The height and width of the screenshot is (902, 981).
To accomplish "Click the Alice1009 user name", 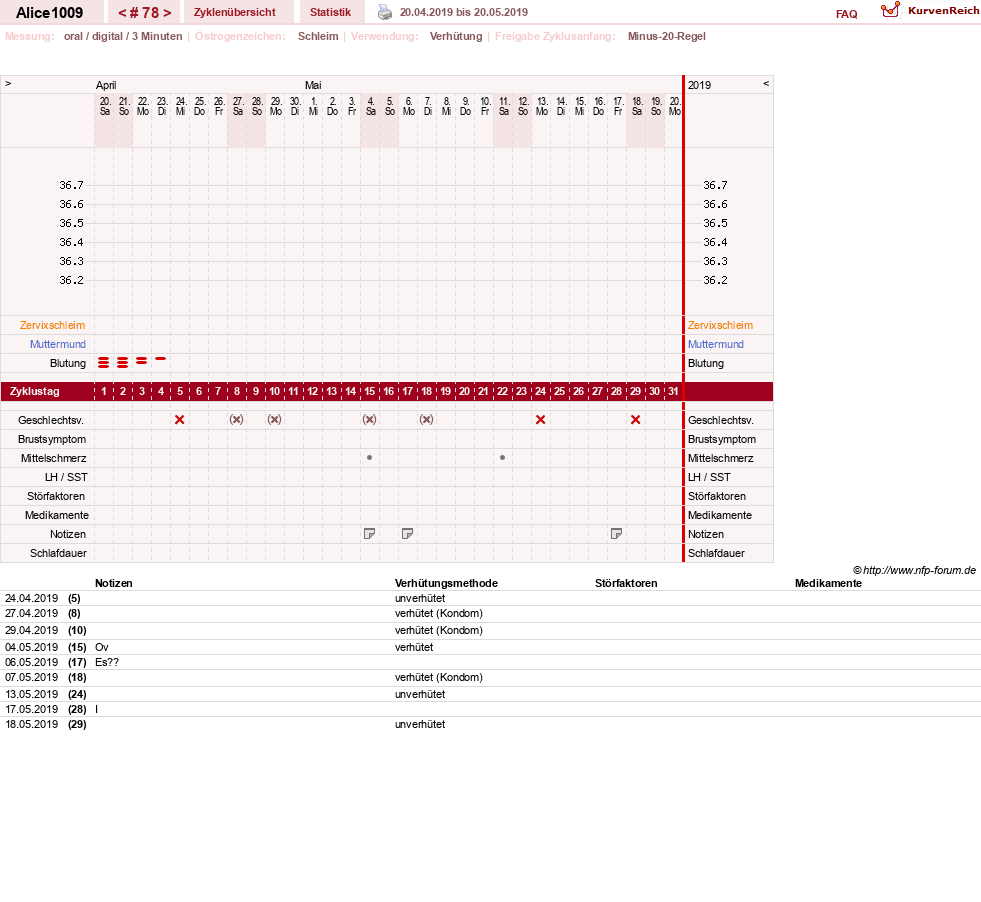I will click(49, 13).
